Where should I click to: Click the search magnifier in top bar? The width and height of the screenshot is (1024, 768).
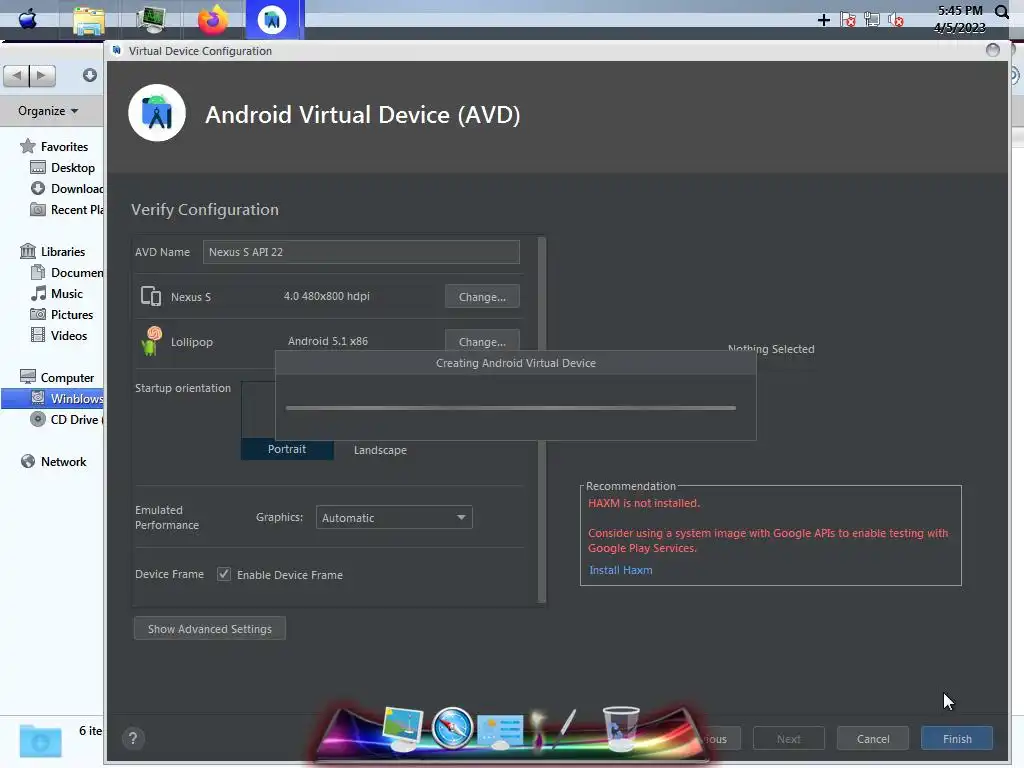click(x=1002, y=12)
